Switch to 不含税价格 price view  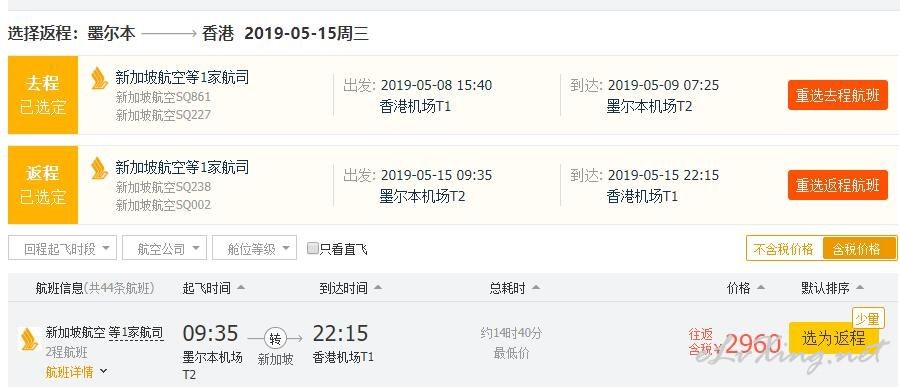coord(784,249)
